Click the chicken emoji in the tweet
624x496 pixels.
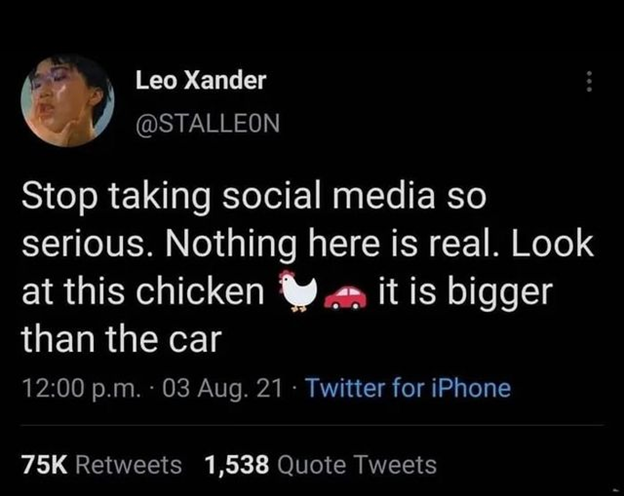pos(298,291)
